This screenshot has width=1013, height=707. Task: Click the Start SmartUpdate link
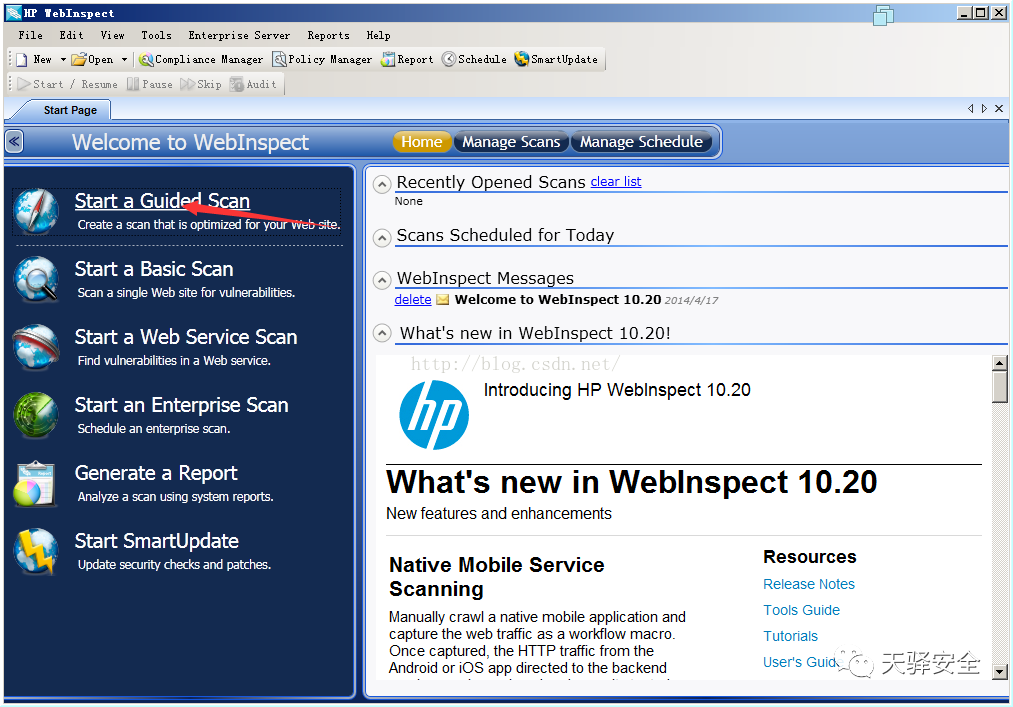tap(156, 541)
